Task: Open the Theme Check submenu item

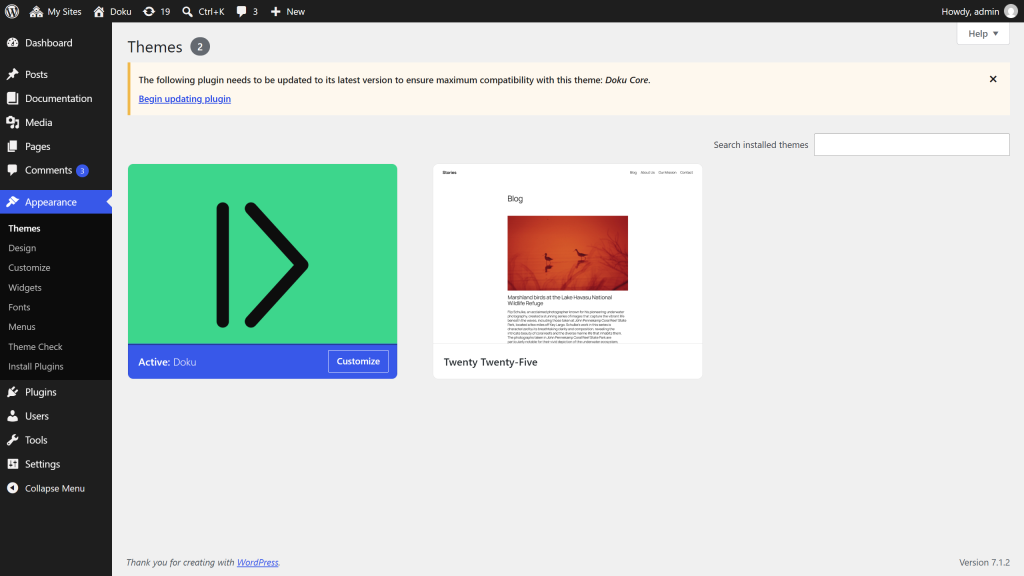Action: [x=35, y=347]
